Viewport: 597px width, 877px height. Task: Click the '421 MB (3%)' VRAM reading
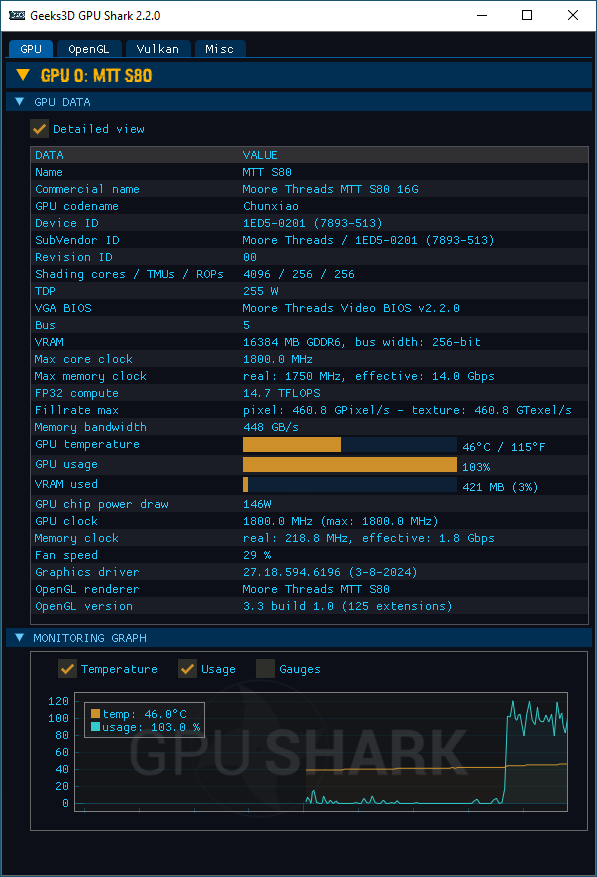500,487
